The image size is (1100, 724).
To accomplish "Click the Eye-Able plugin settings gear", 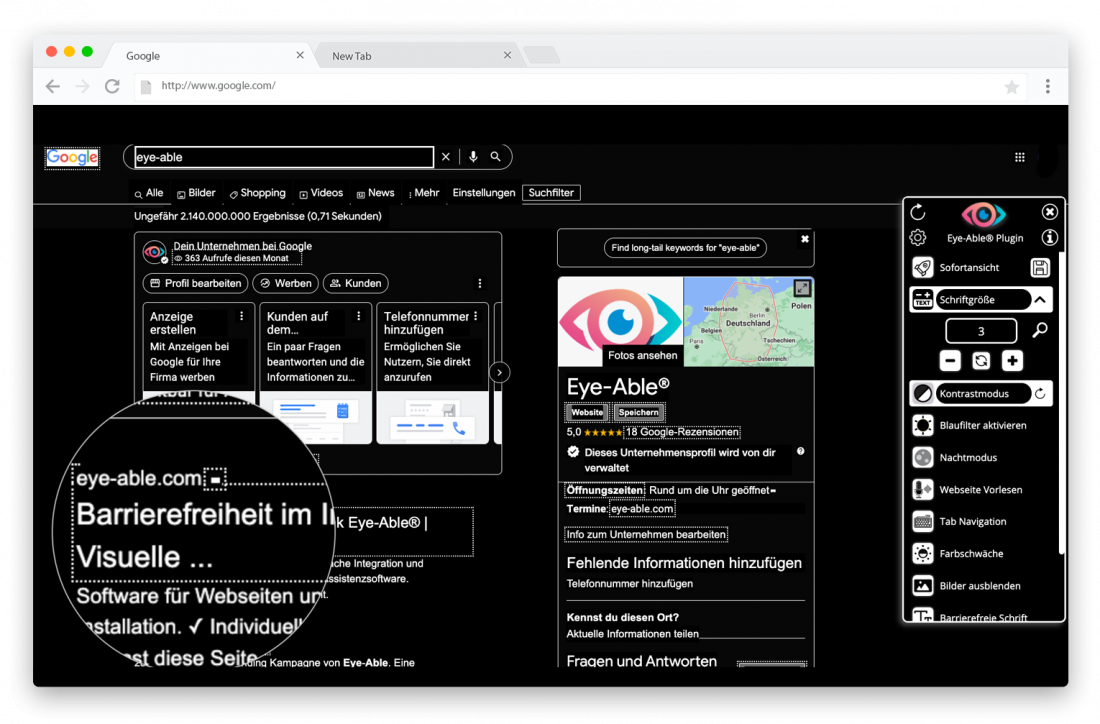I will point(918,238).
